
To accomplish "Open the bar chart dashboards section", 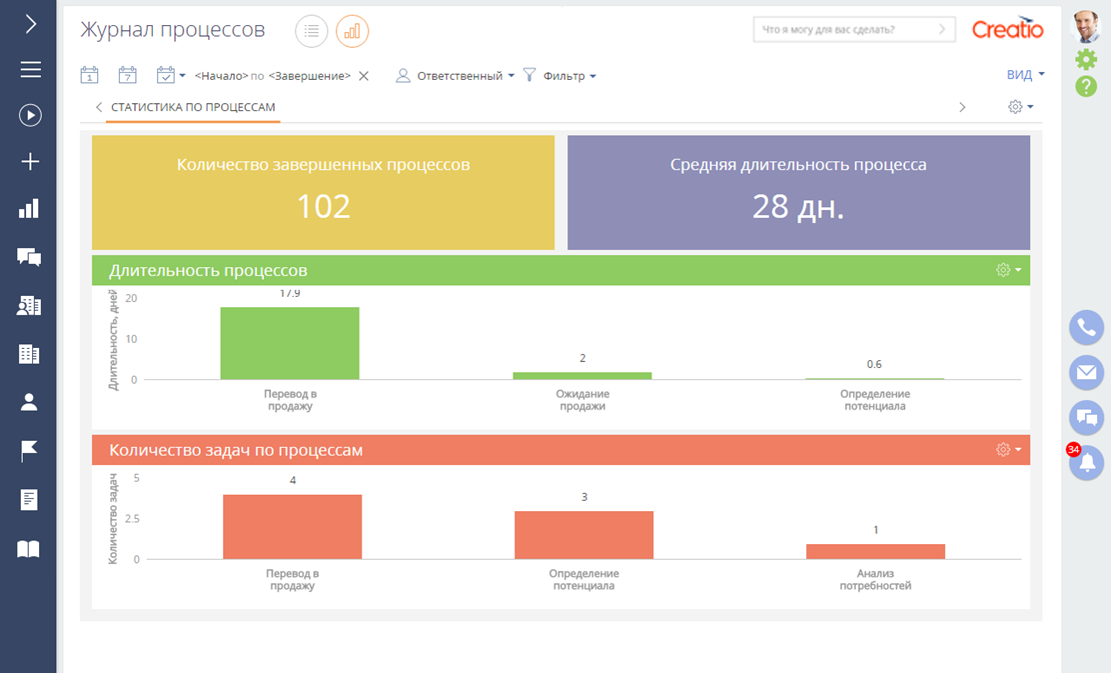I will point(30,208).
